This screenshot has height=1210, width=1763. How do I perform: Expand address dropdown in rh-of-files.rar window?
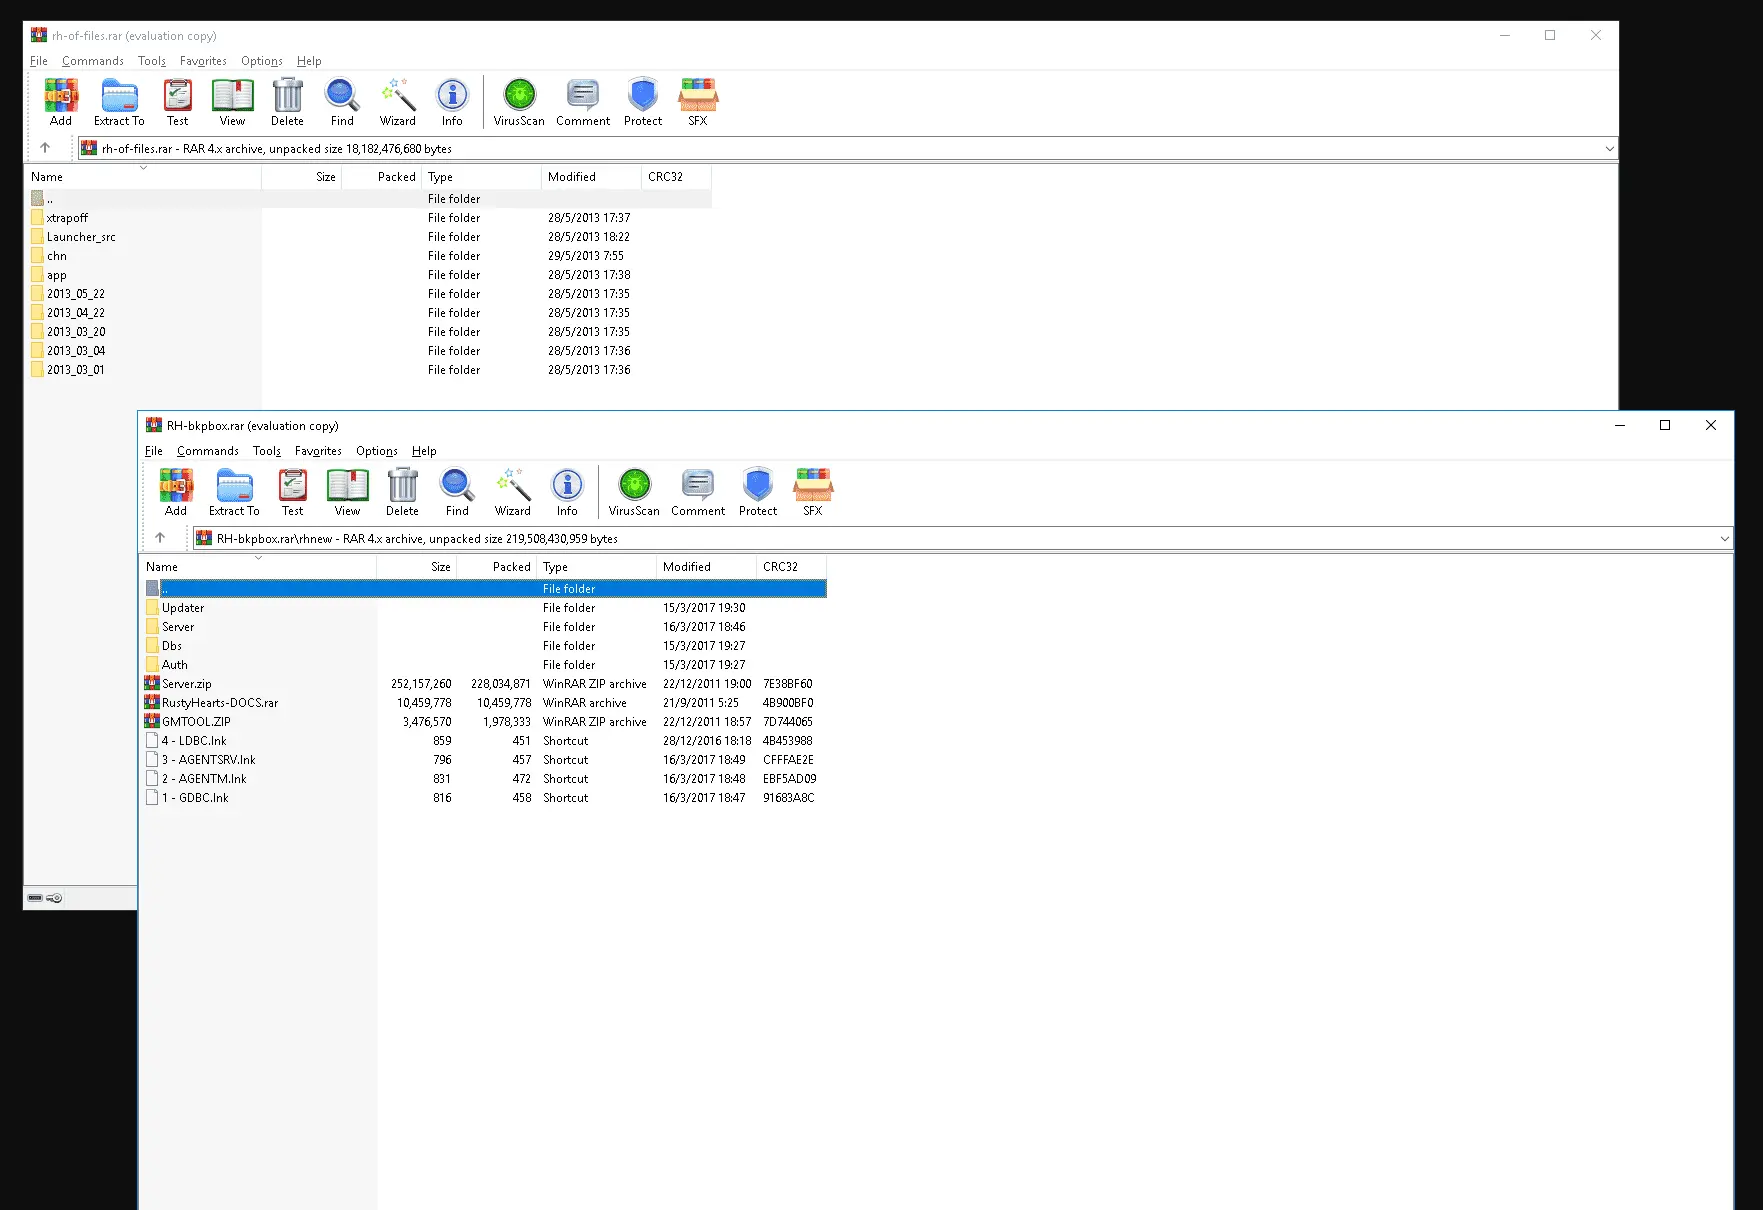tap(1609, 149)
